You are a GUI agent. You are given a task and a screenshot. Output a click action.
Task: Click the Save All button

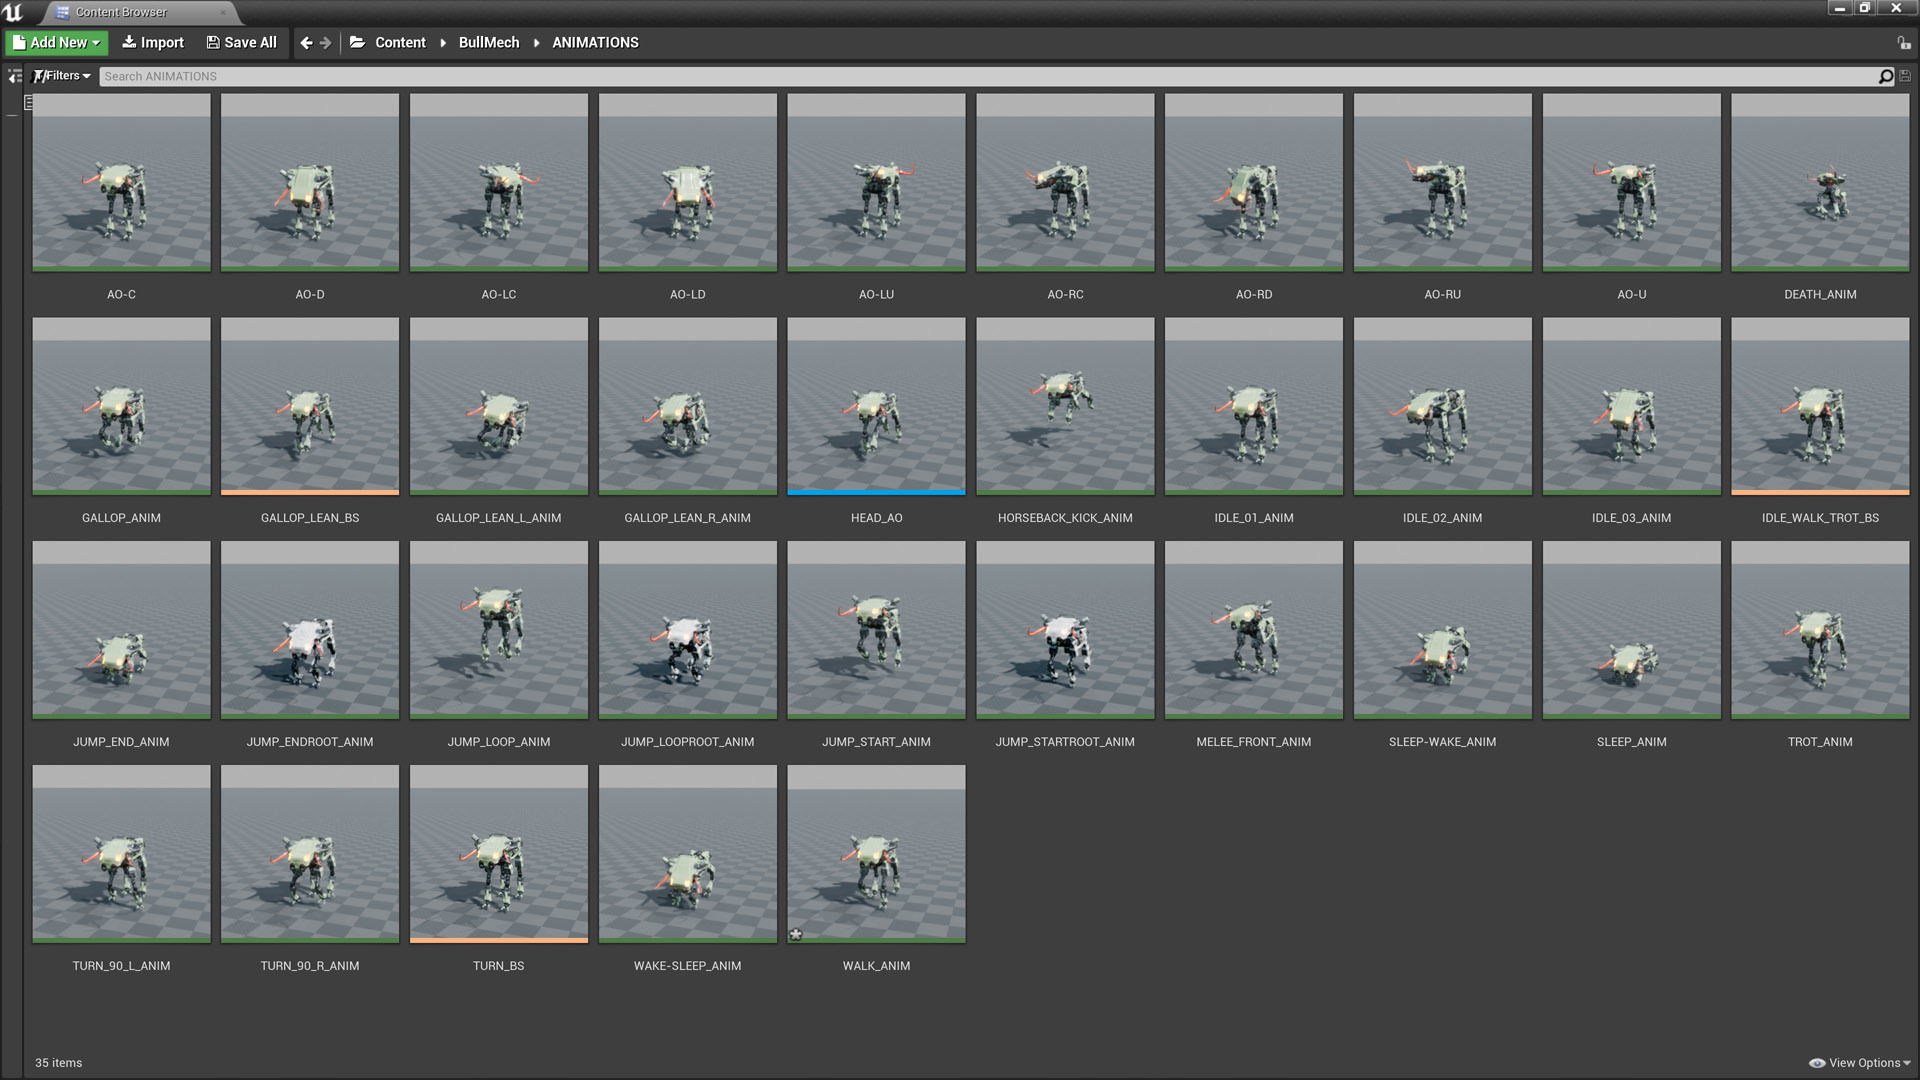241,43
